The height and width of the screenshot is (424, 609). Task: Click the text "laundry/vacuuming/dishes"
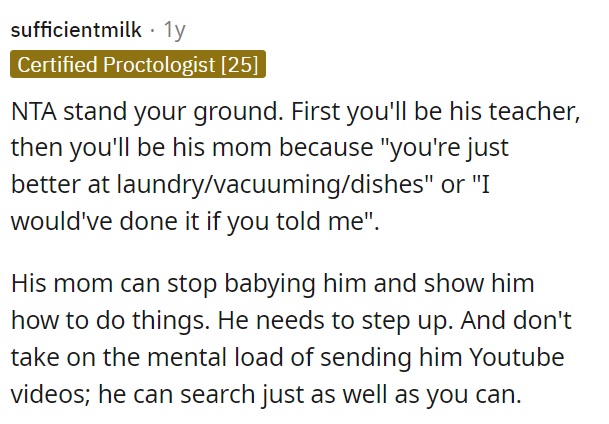[271, 185]
